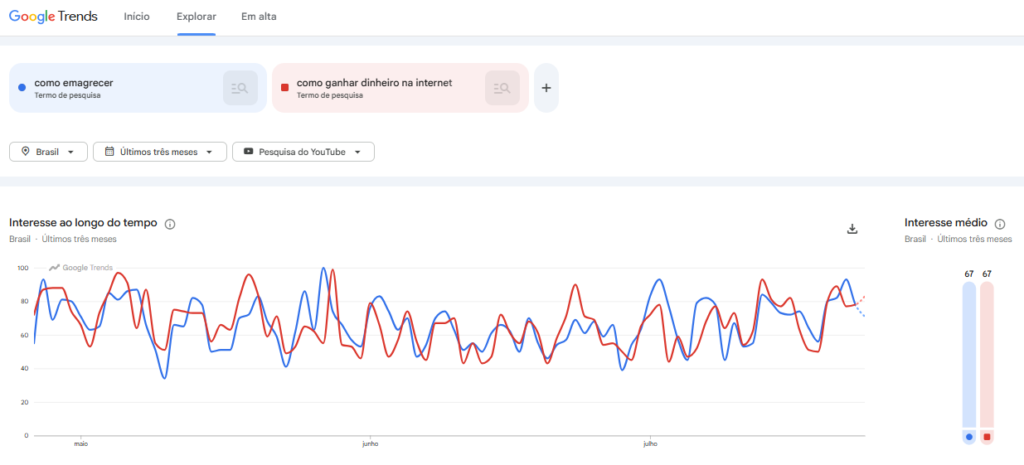Open help info for 'Interesse ao longo do tempo'
This screenshot has width=1024, height=465.
tap(170, 224)
